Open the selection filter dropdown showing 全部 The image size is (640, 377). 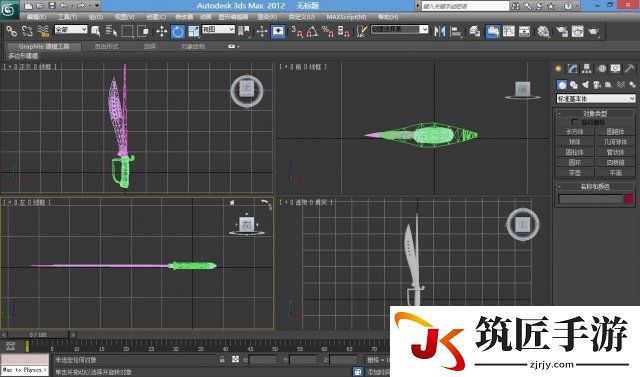[x=71, y=29]
